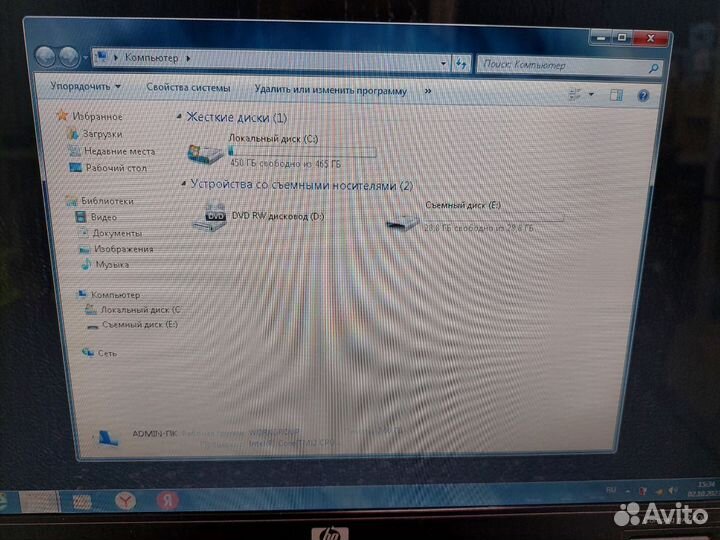Click the Я Yandex taskbar icon

click(x=168, y=500)
